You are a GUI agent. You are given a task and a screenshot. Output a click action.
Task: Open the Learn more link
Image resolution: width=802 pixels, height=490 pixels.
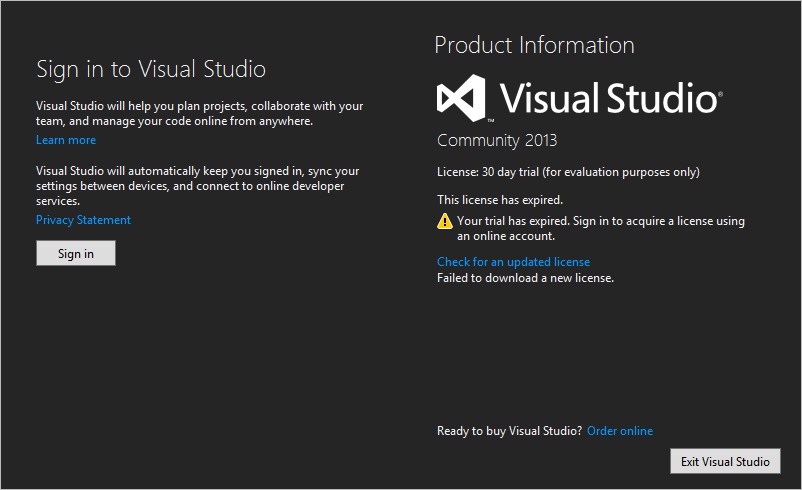tap(66, 140)
